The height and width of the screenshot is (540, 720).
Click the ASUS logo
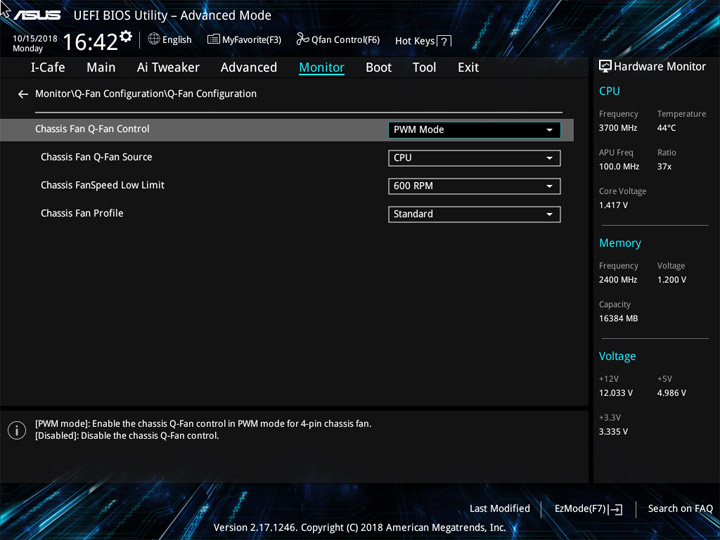(37, 15)
